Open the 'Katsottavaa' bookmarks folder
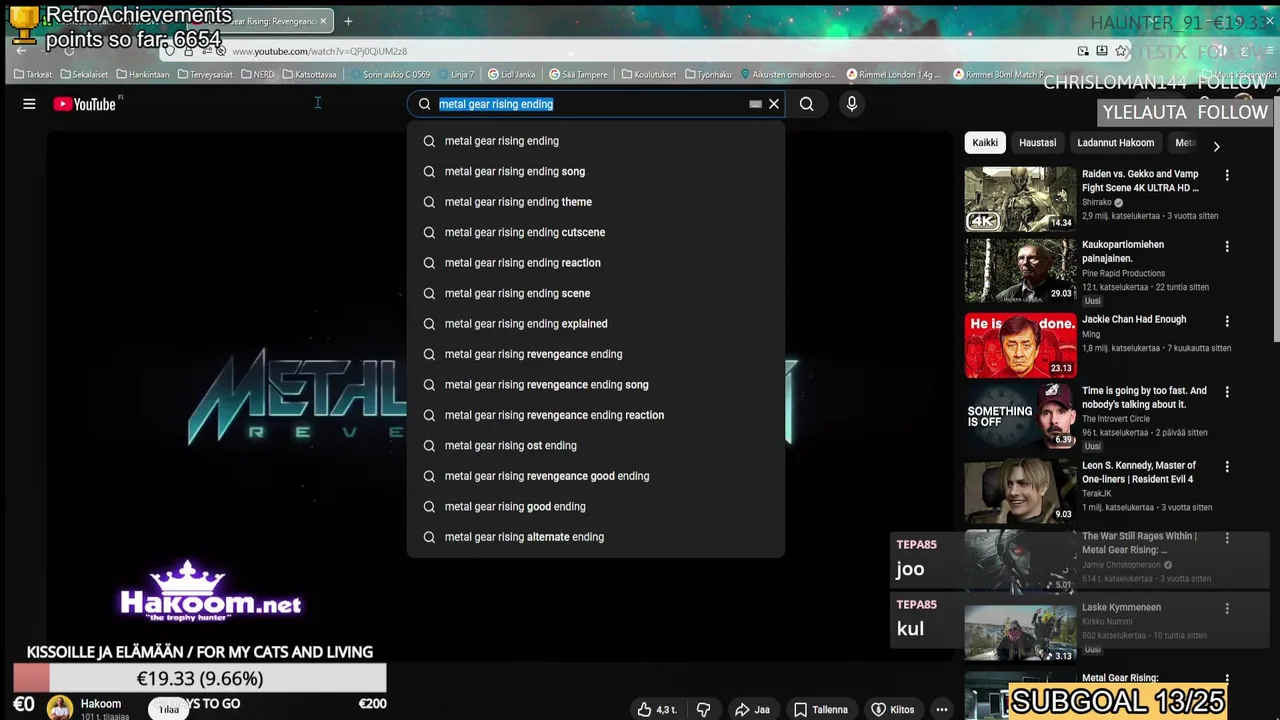1280x720 pixels. (310, 74)
